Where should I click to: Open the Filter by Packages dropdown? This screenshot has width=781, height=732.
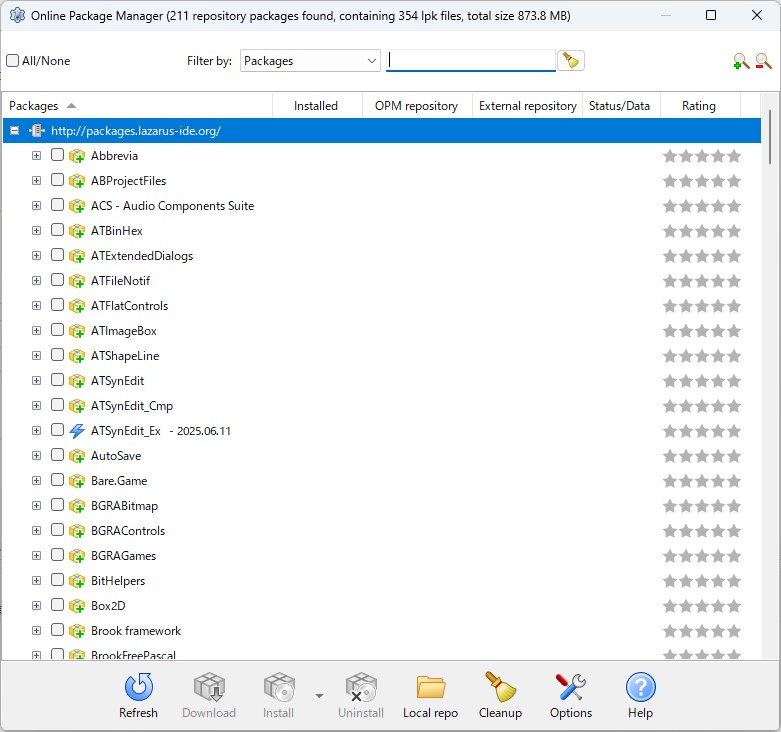click(x=310, y=61)
